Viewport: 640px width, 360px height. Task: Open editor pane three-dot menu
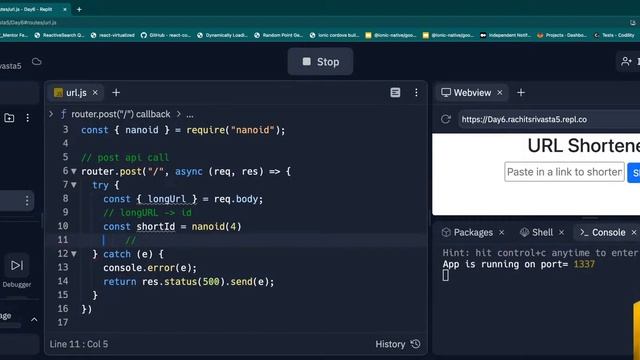tap(416, 93)
